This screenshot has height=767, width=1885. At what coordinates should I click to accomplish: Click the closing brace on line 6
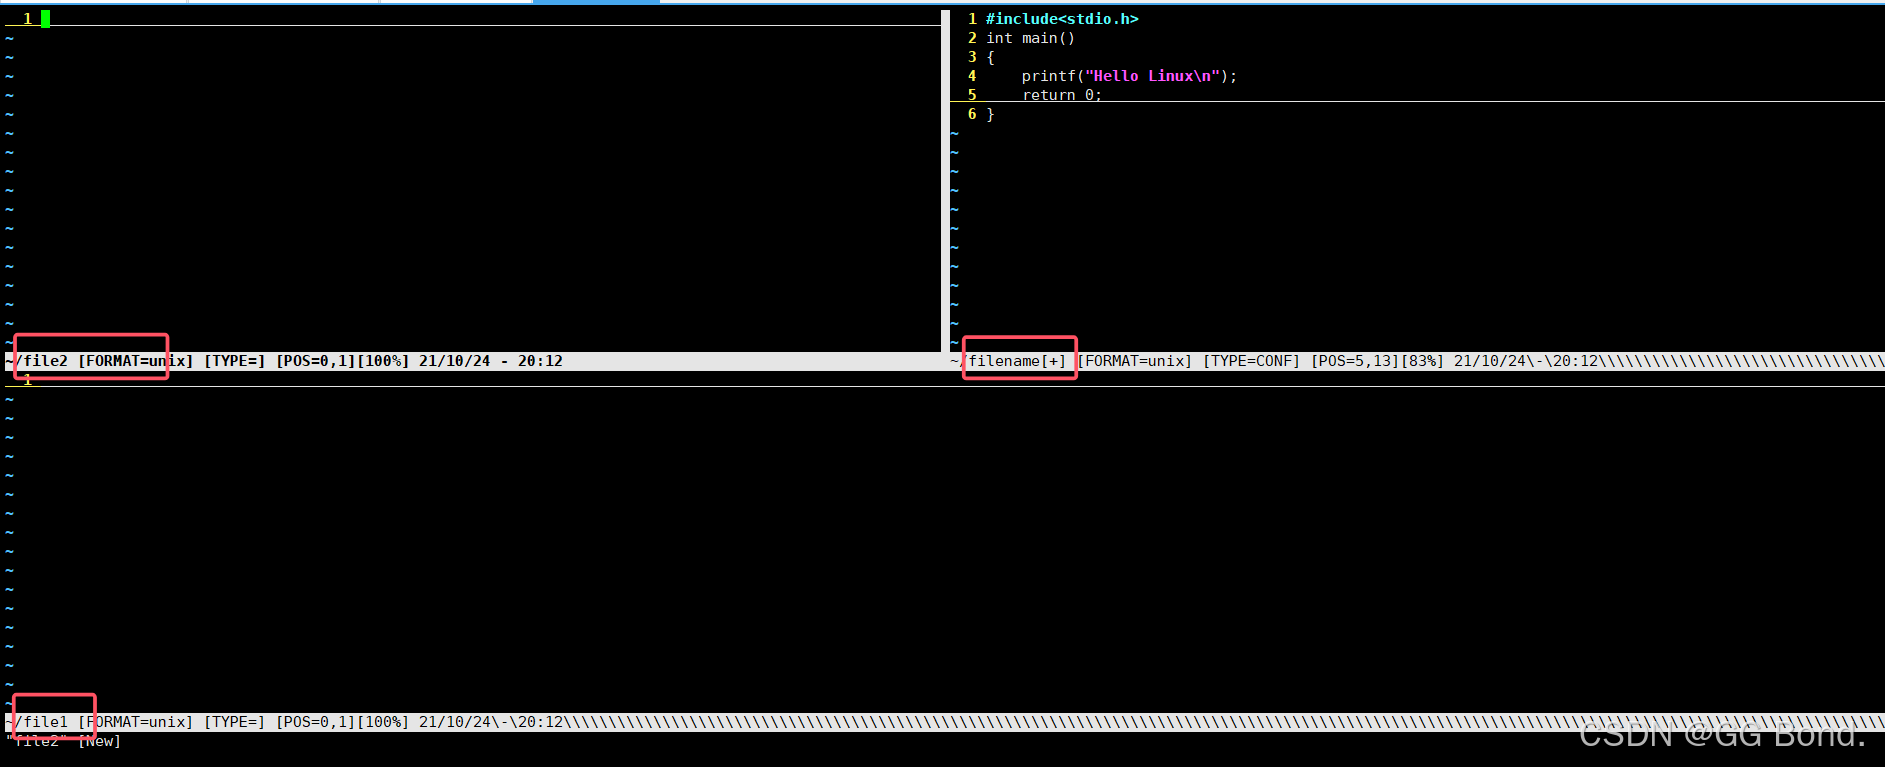(990, 114)
